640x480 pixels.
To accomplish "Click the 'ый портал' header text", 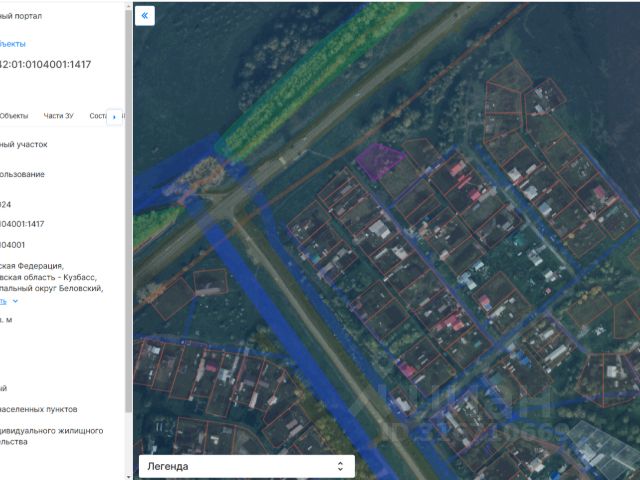I will click(21, 16).
